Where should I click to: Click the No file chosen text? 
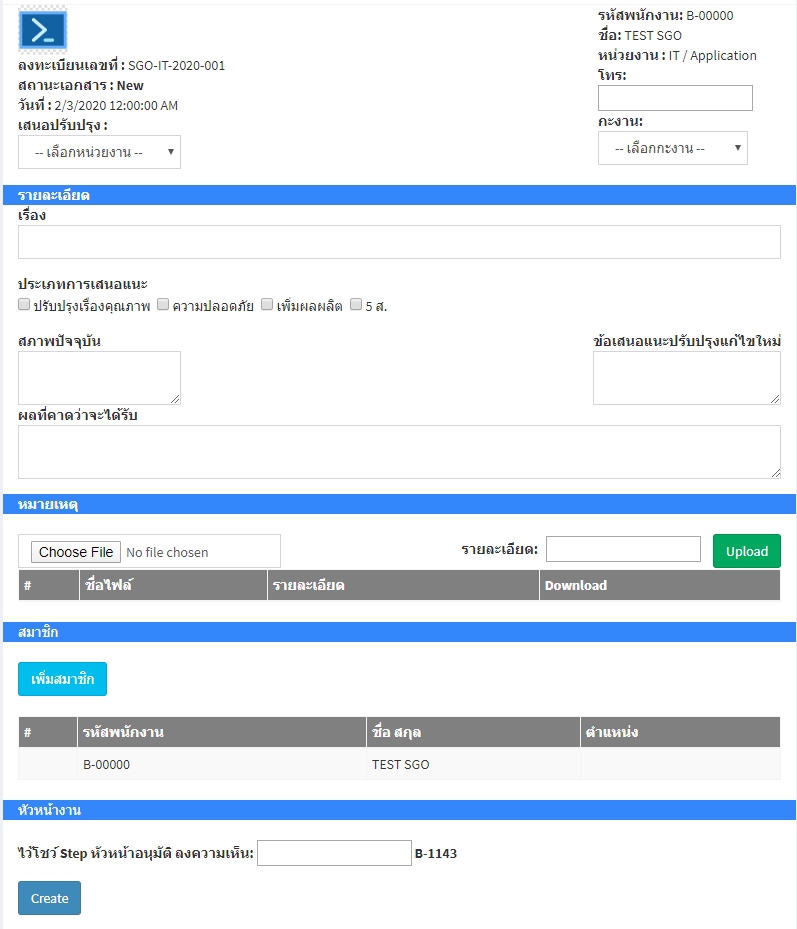[x=167, y=552]
